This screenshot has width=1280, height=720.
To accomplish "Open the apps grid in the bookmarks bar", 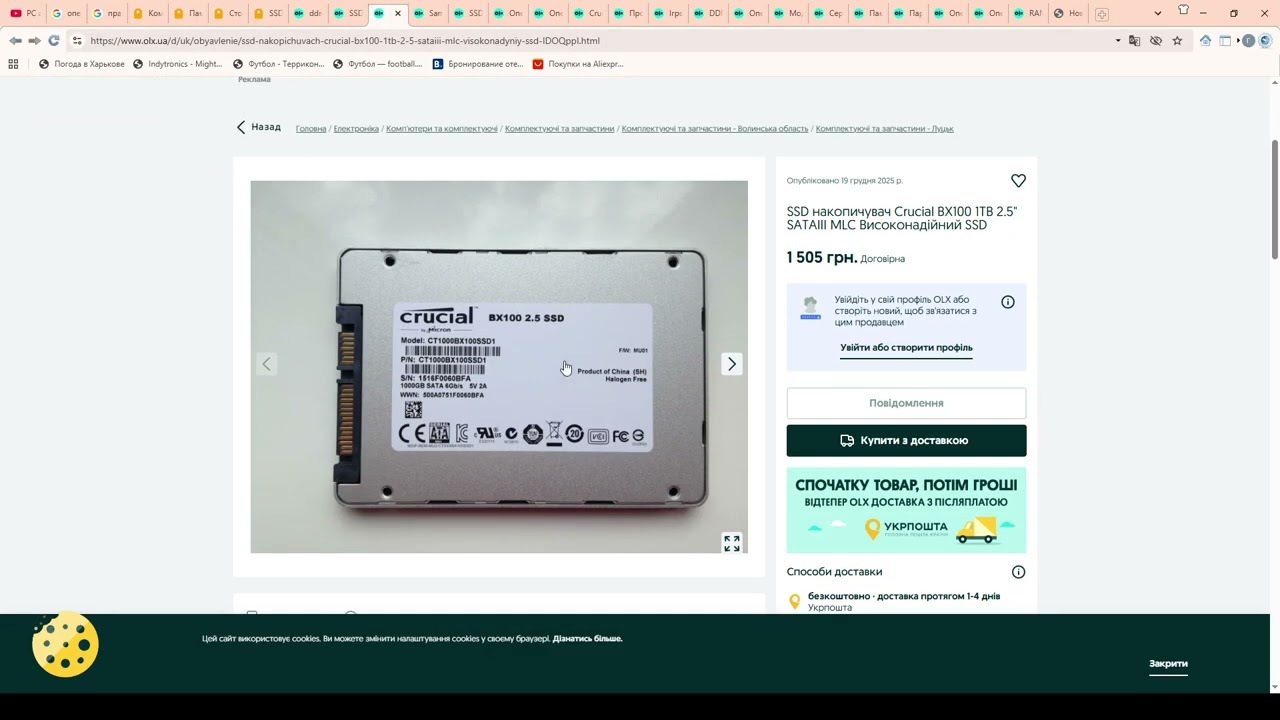I will pos(13,64).
